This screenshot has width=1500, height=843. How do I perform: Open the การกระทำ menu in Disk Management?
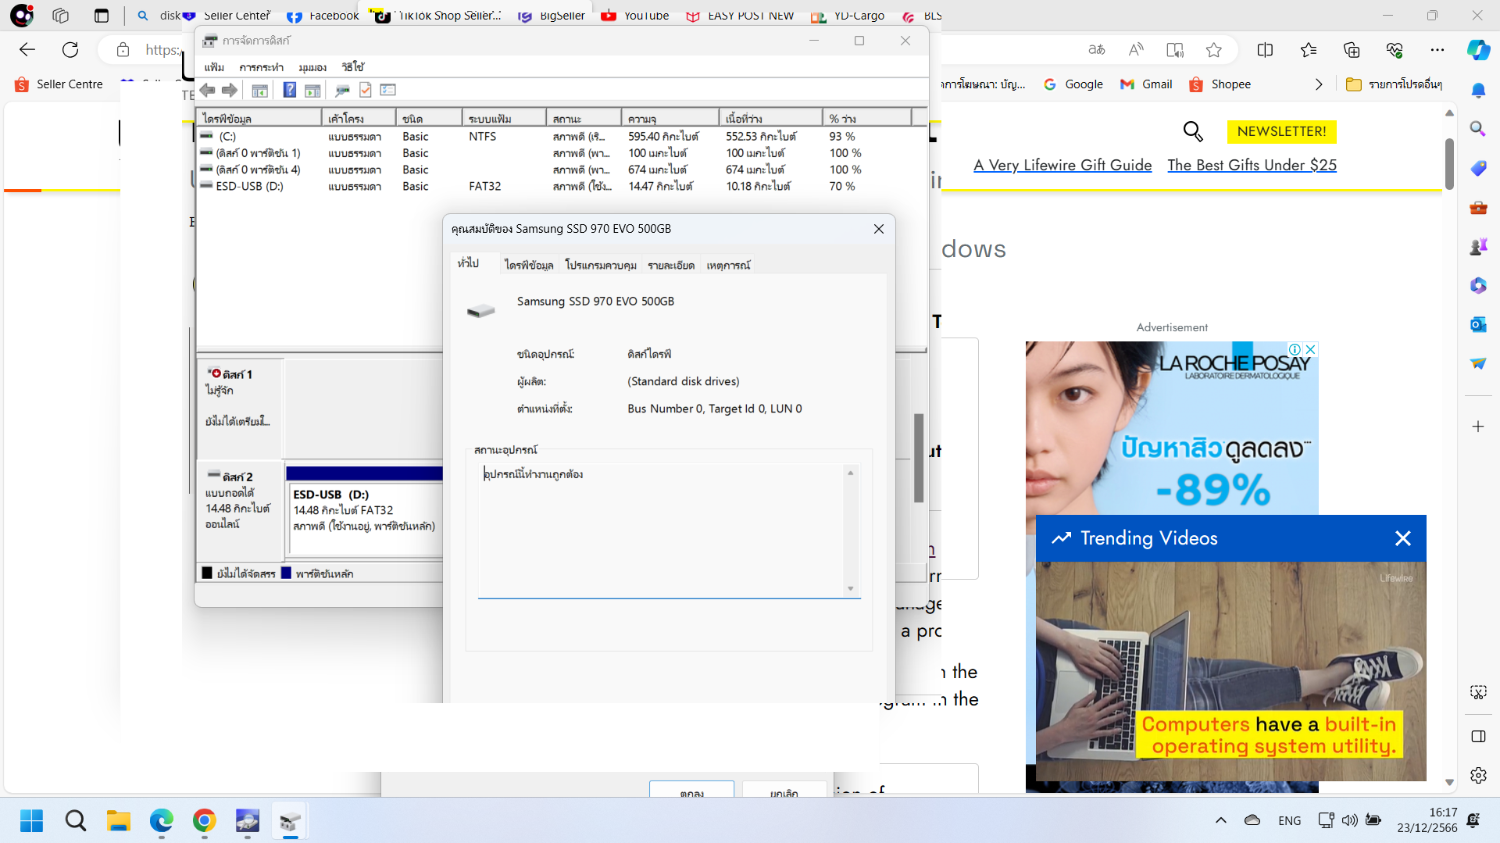(x=262, y=67)
